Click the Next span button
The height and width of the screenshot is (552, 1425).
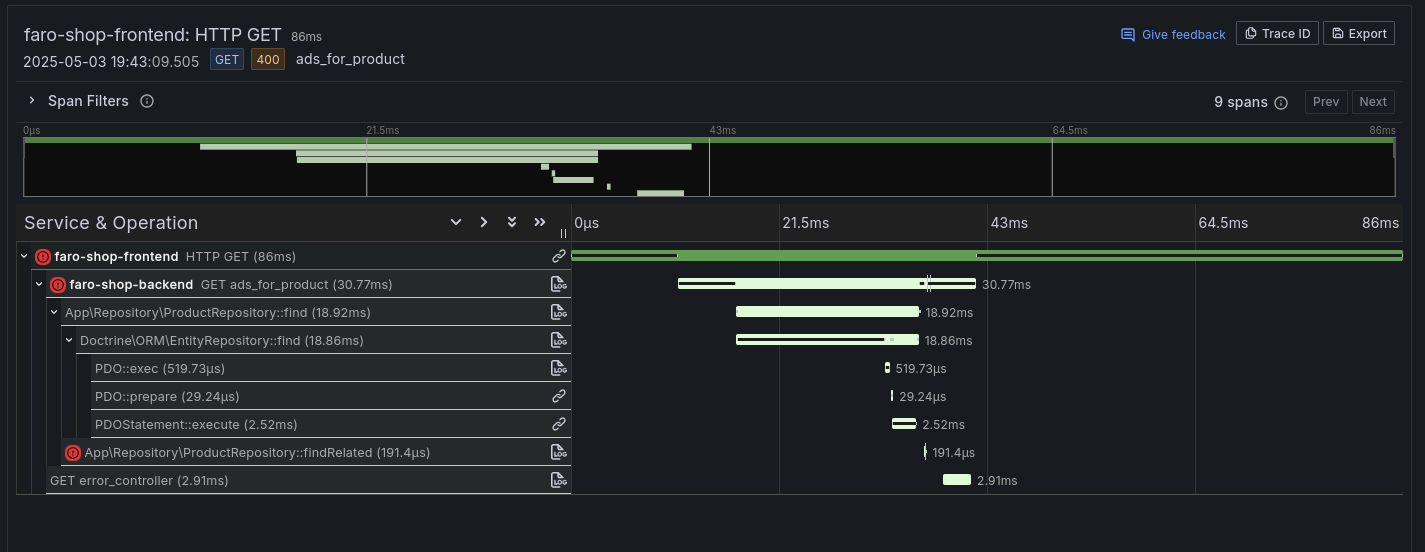click(1372, 102)
